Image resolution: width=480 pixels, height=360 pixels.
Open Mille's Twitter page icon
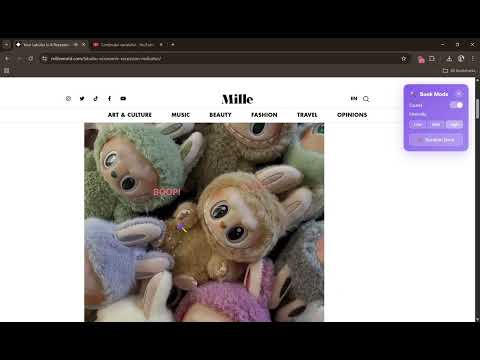82,99
